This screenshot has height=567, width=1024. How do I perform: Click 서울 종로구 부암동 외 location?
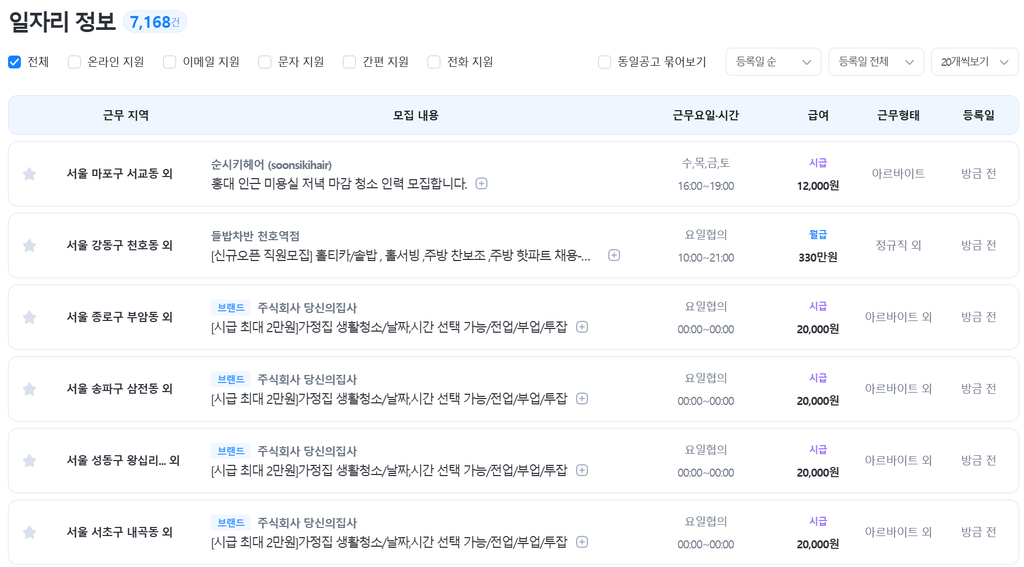pos(120,317)
